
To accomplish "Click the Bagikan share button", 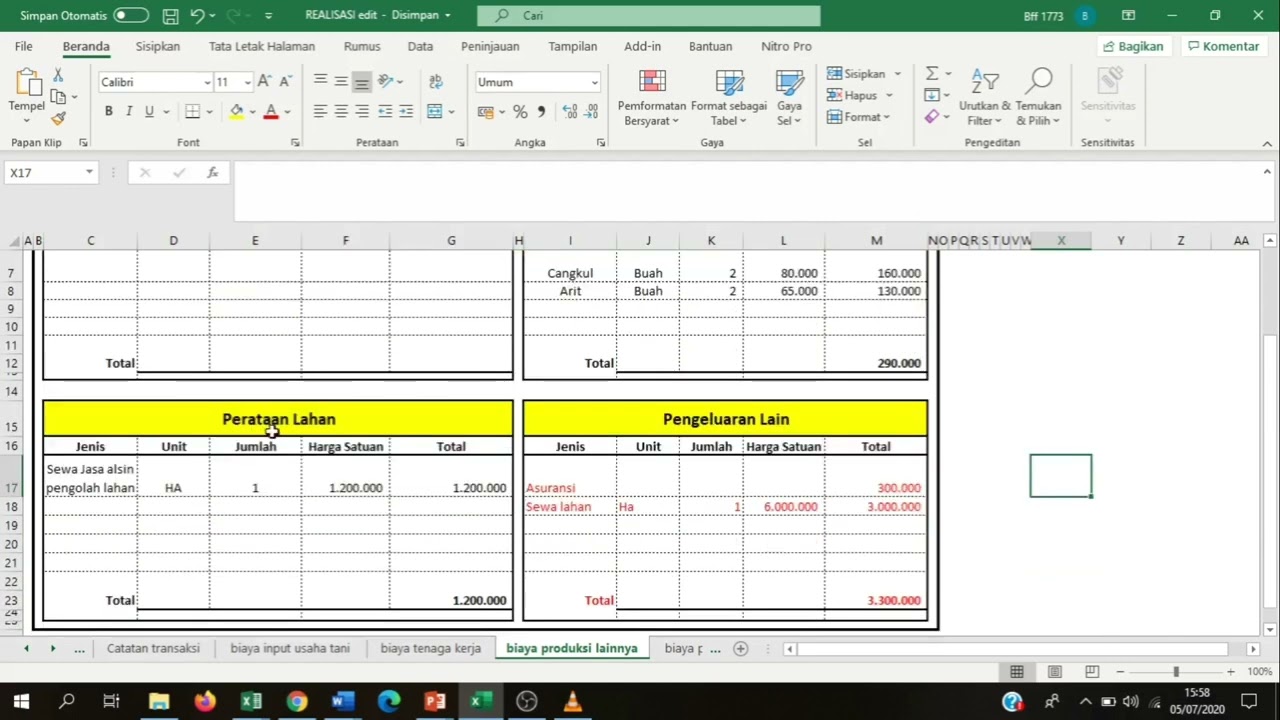I will click(1133, 46).
